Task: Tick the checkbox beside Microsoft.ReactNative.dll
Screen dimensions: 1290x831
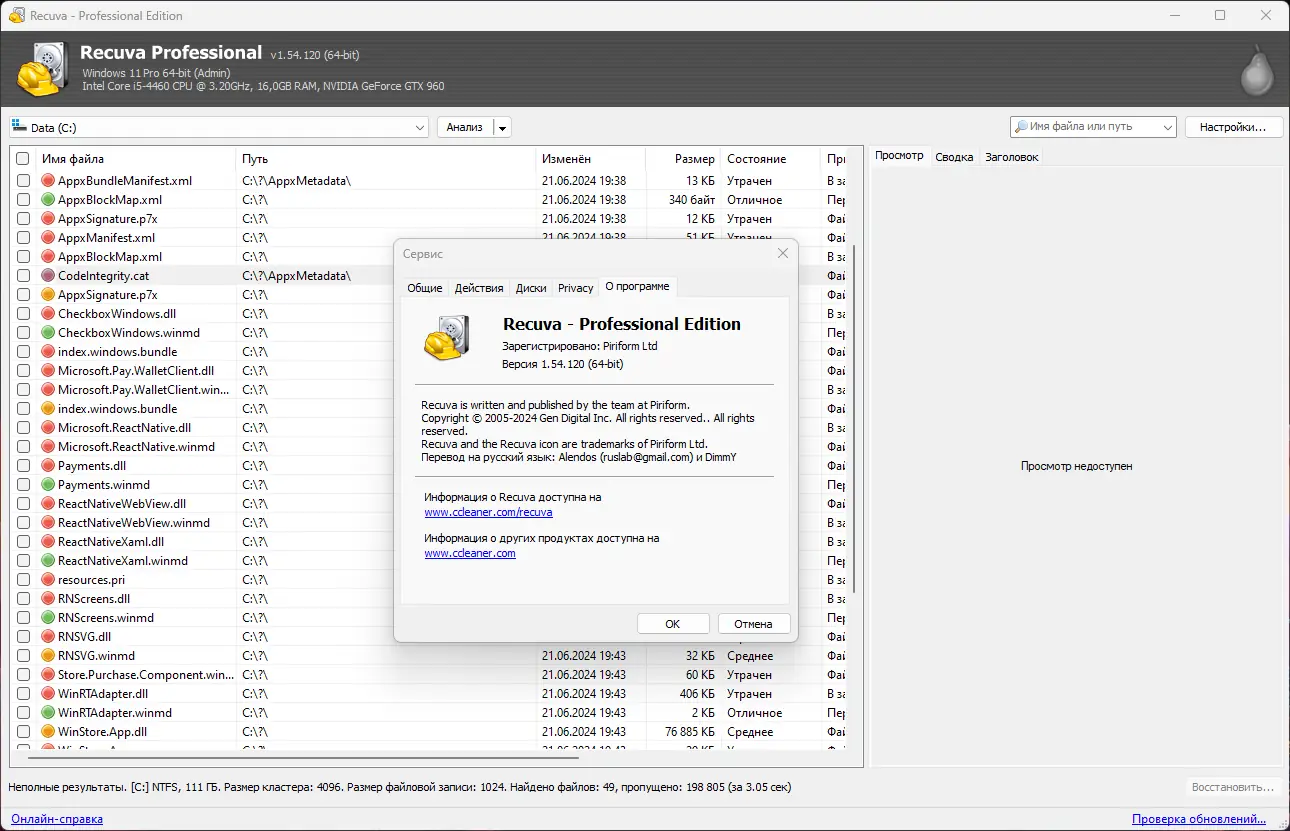Action: coord(23,427)
